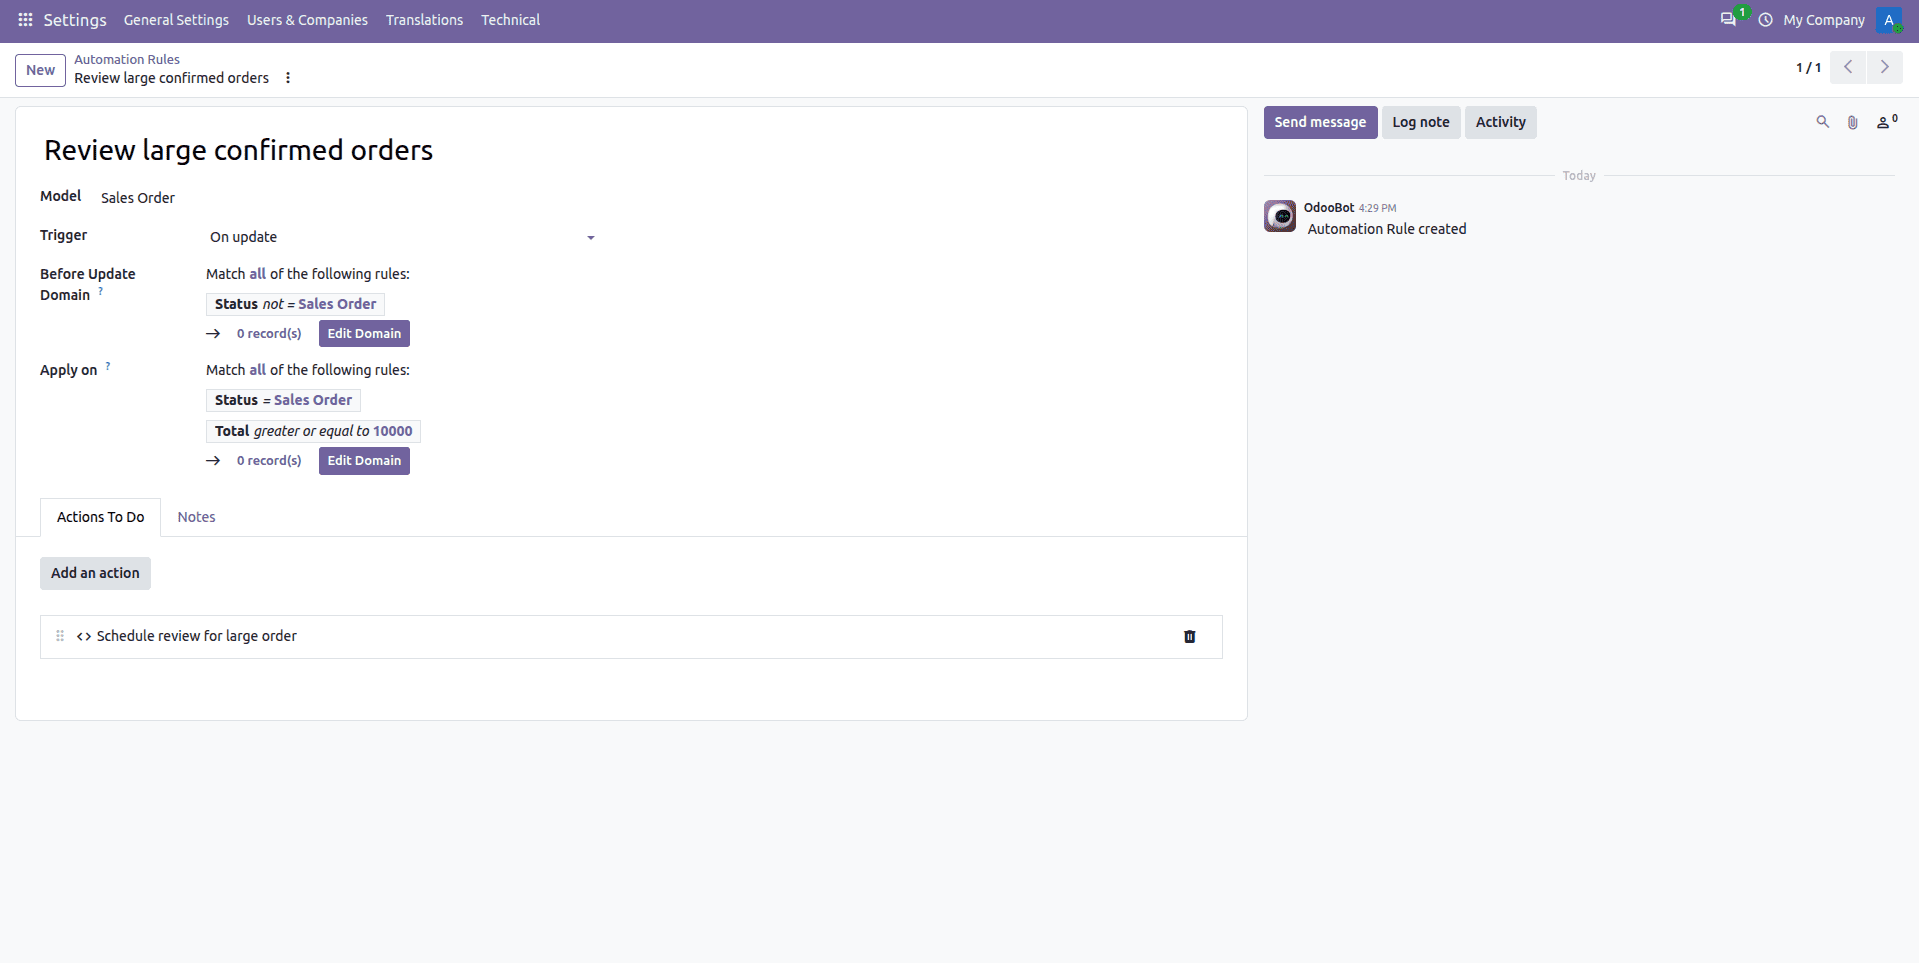The height and width of the screenshot is (963, 1919).
Task: Click Automation Rule created message
Action: [x=1387, y=229]
